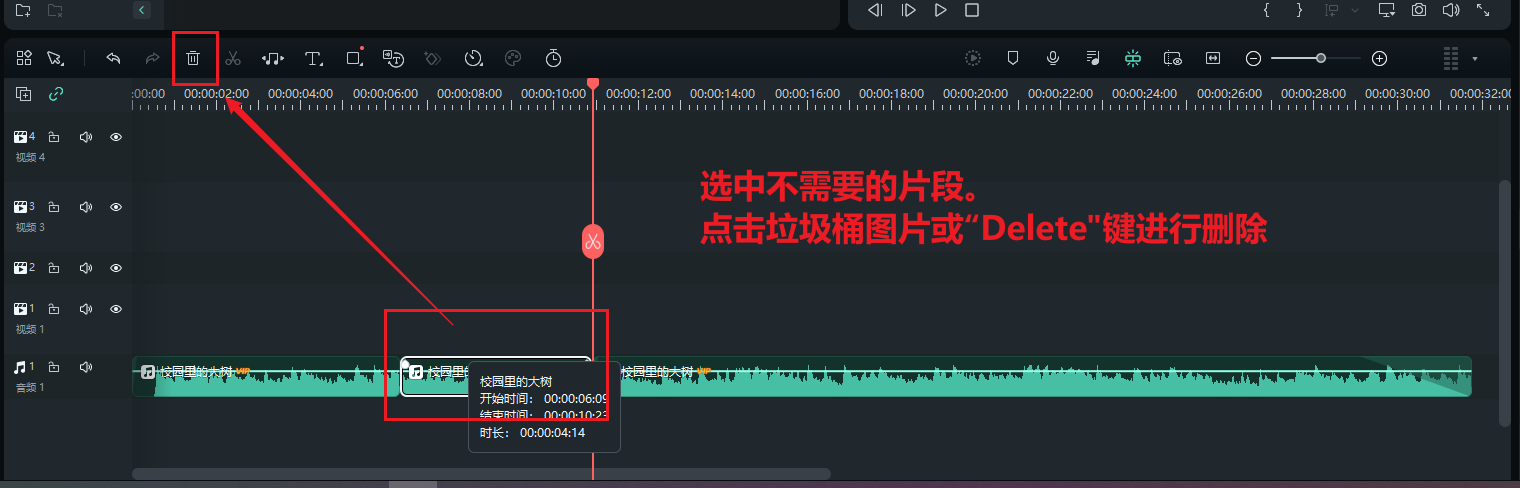Select first 校园里的大树 audio clip

pyautogui.click(x=266, y=377)
